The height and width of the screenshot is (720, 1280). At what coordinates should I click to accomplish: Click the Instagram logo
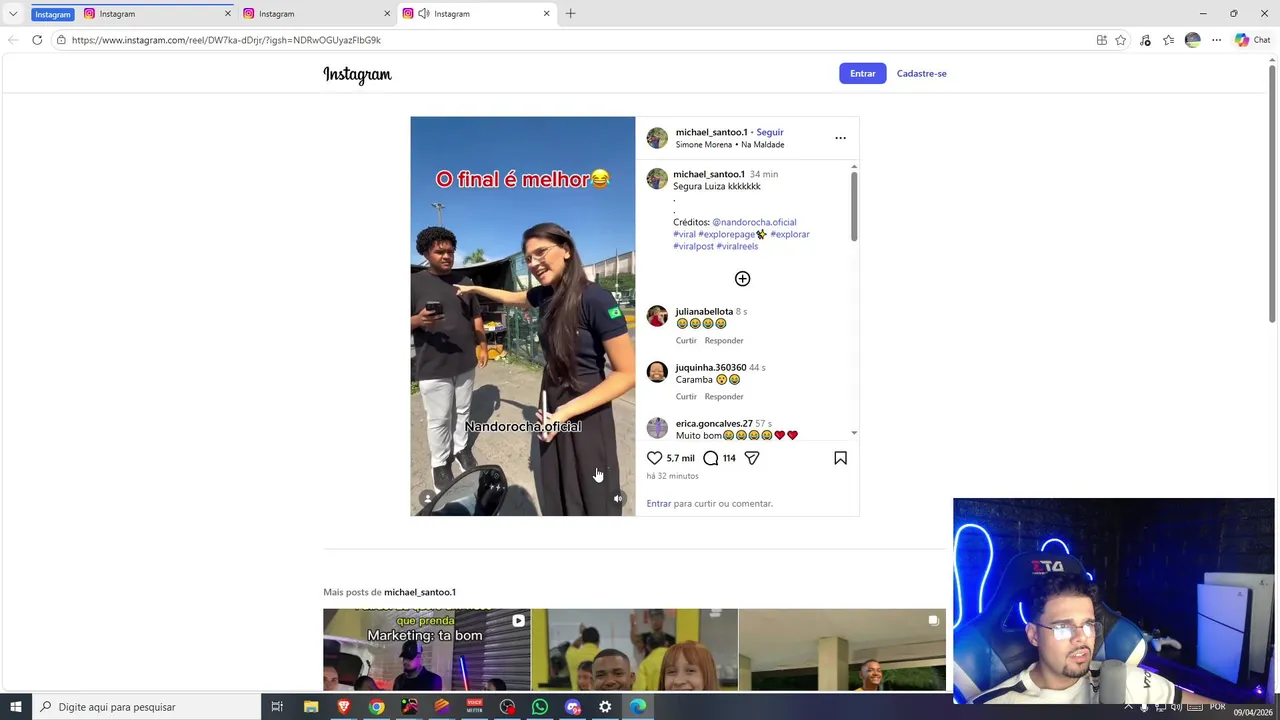click(x=357, y=74)
